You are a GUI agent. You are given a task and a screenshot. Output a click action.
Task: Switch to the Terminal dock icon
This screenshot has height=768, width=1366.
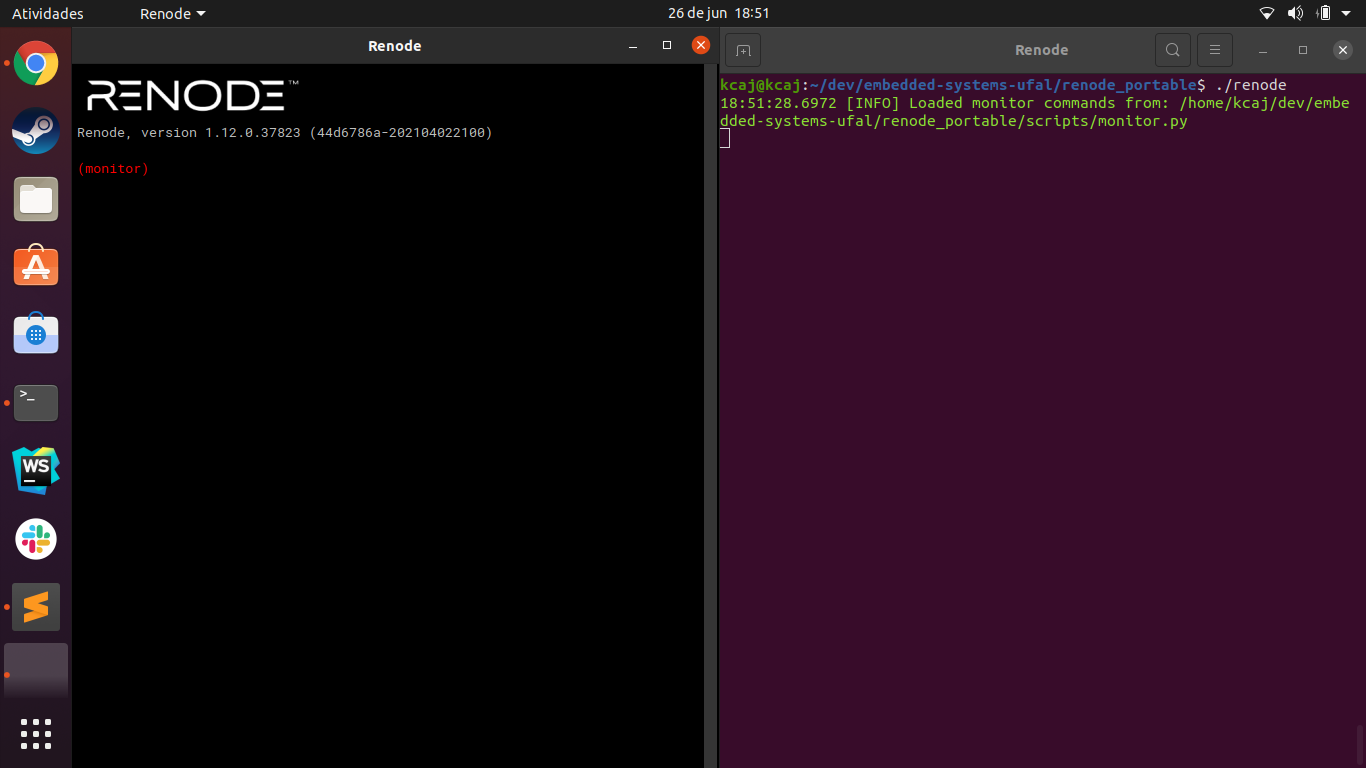click(36, 403)
